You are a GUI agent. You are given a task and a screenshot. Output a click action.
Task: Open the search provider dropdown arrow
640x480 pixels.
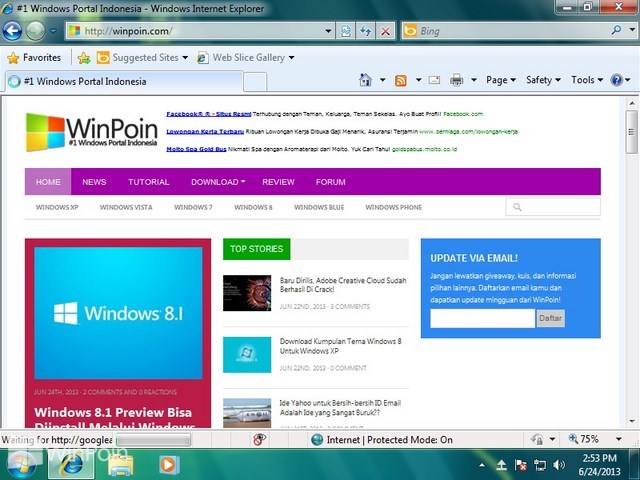coord(632,30)
